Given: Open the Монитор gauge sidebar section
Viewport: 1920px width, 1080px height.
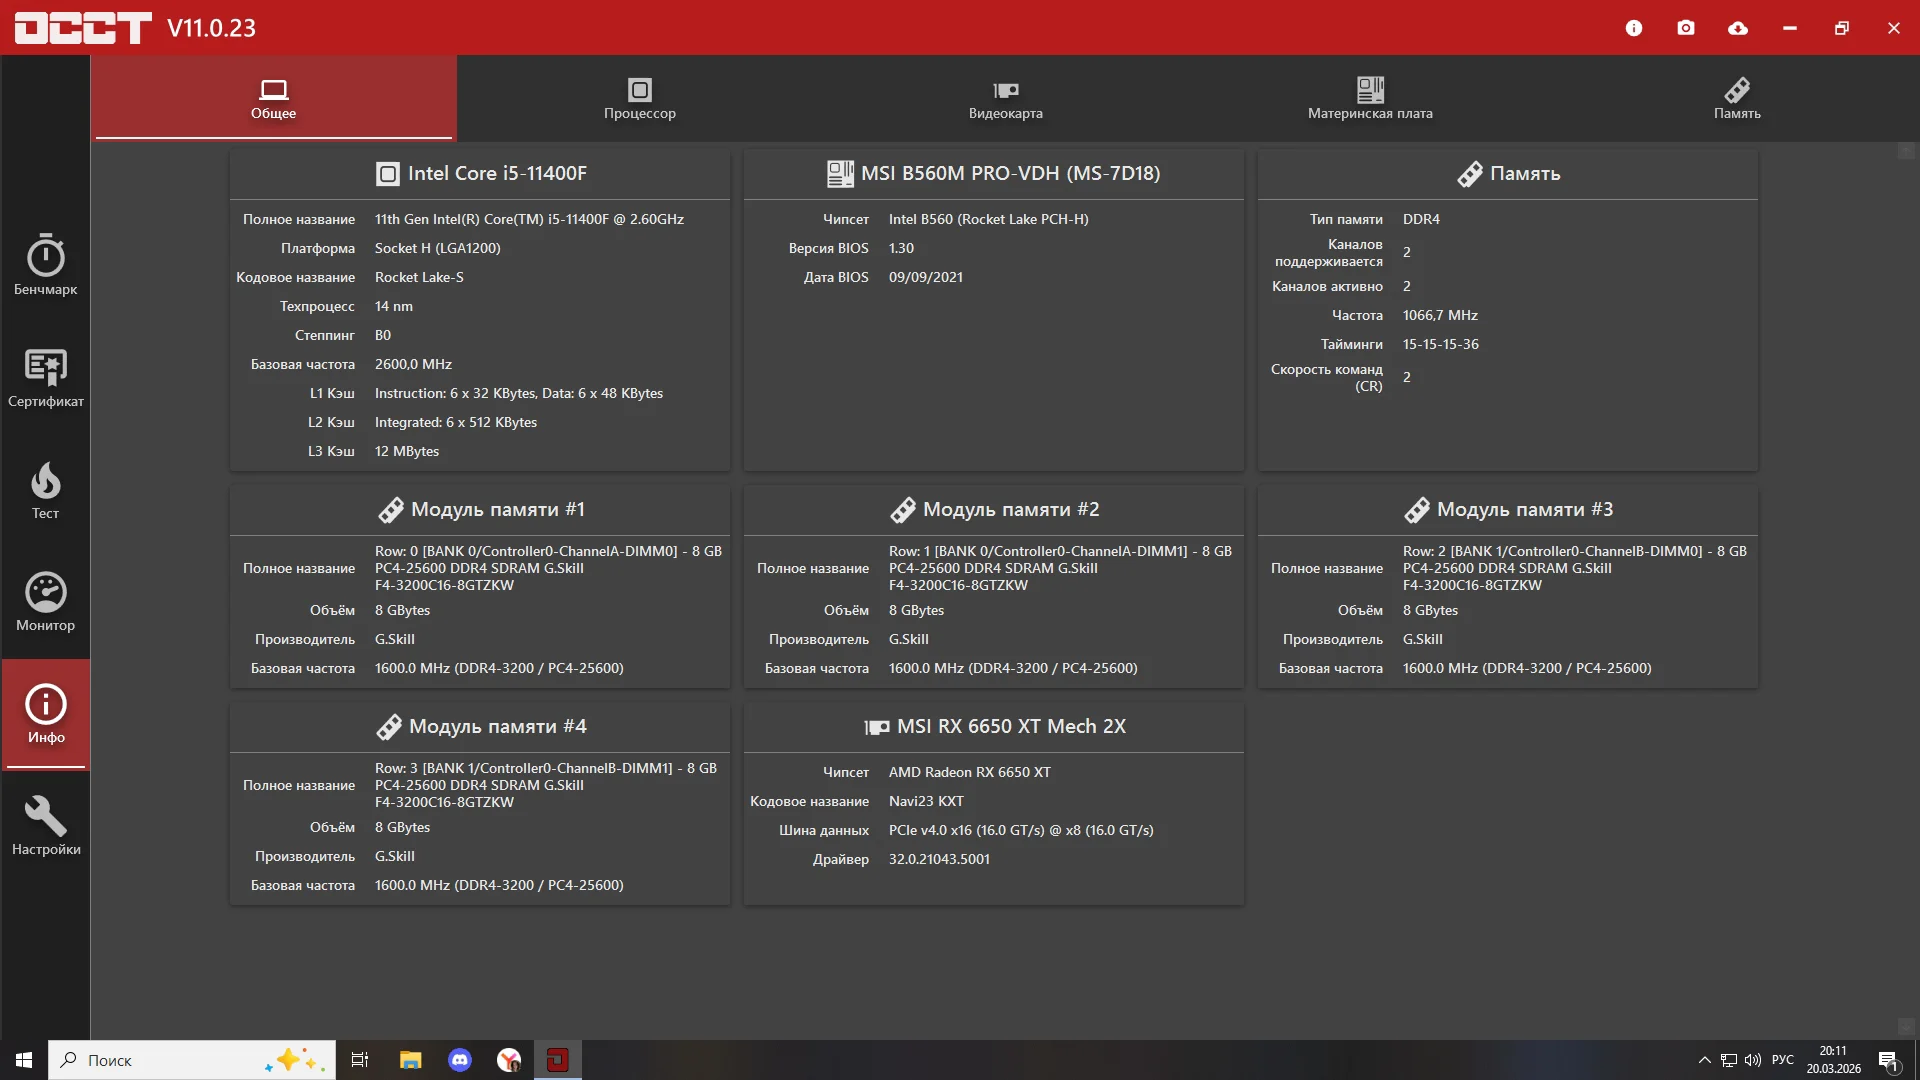Looking at the screenshot, I should coord(45,602).
